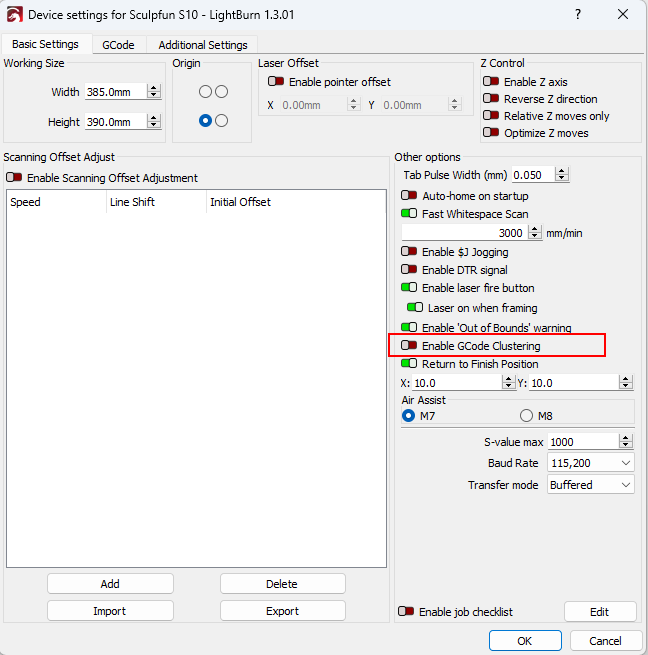Click the LightBurn app icon in title bar

pos(13,15)
